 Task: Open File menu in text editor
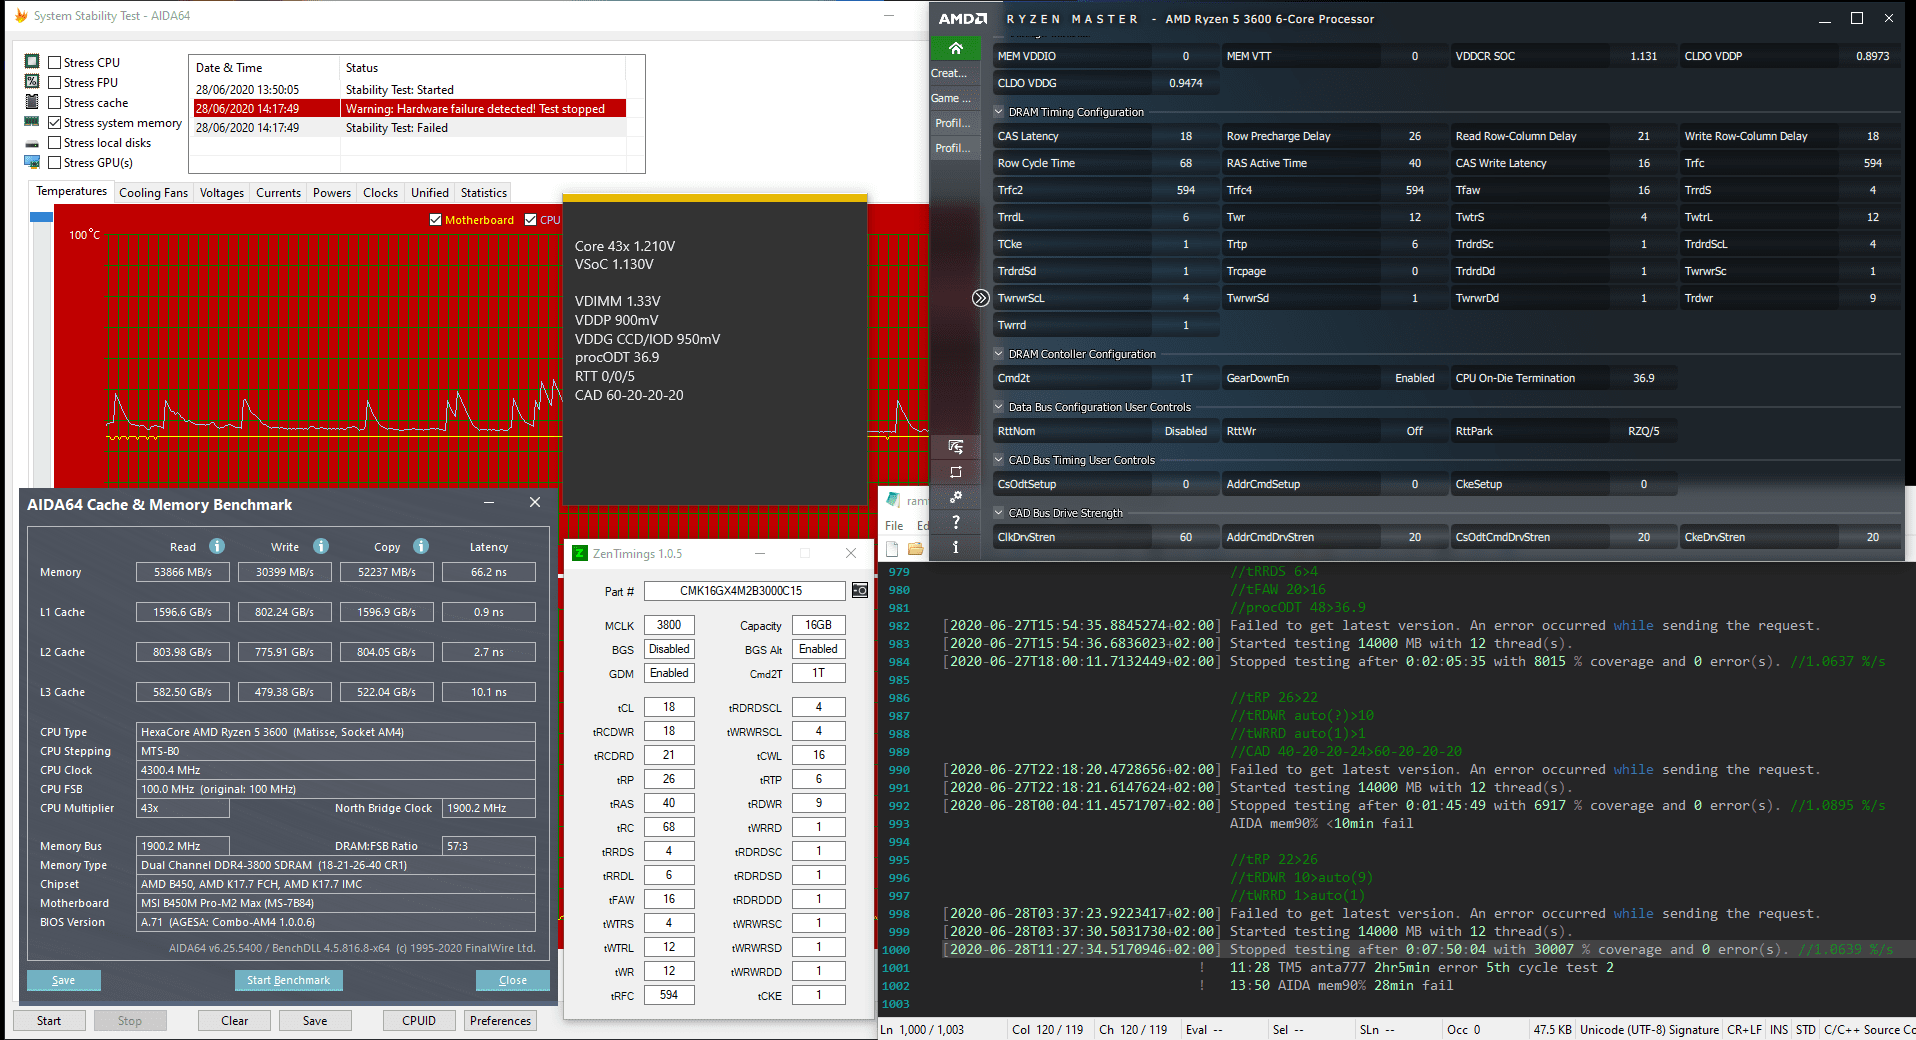coord(894,525)
